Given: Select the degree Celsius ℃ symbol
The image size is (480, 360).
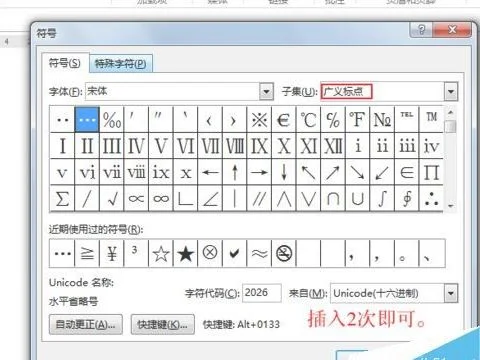Looking at the screenshot, I should pos(309,119).
